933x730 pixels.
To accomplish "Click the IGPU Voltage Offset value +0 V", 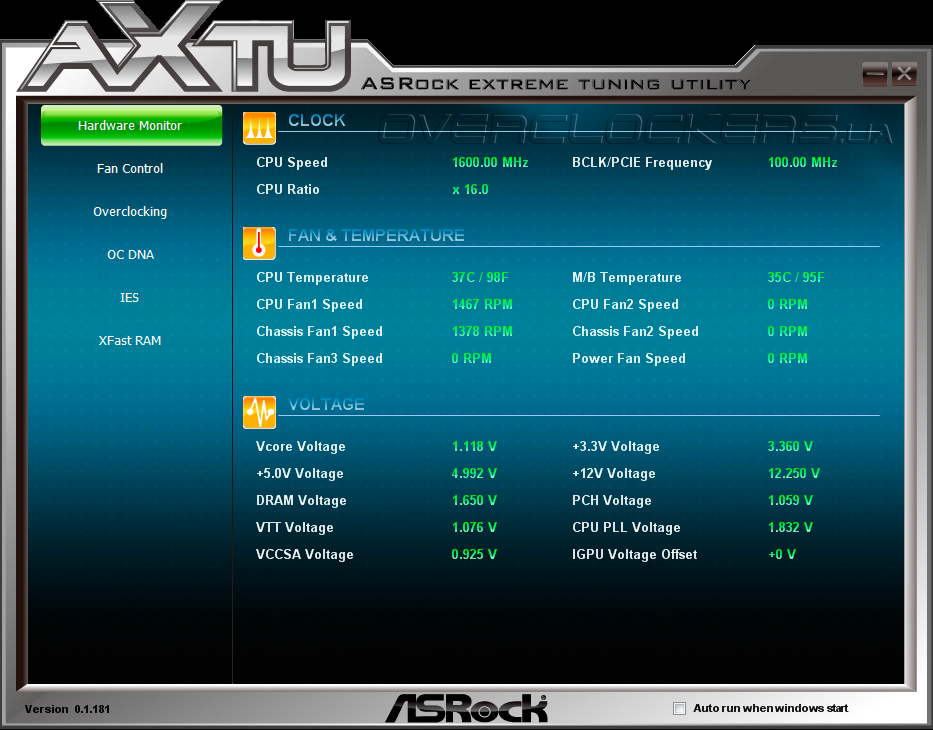I will coord(782,554).
